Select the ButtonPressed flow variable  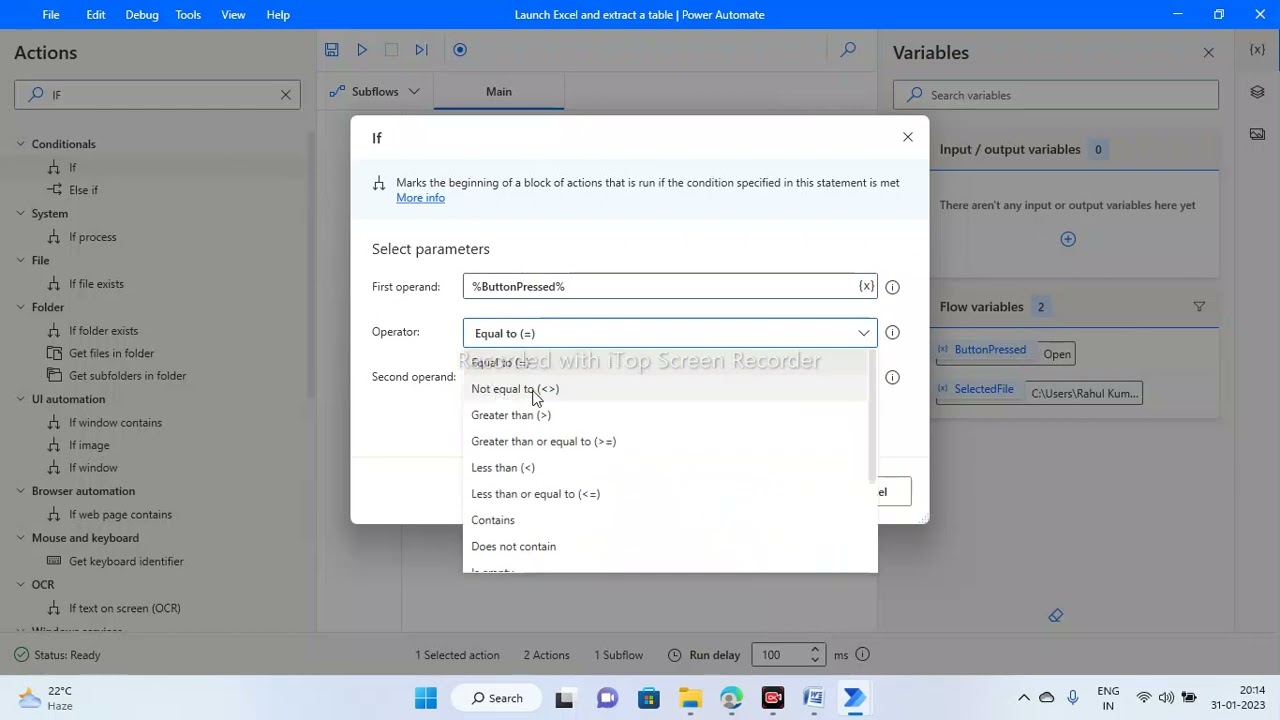coord(990,350)
